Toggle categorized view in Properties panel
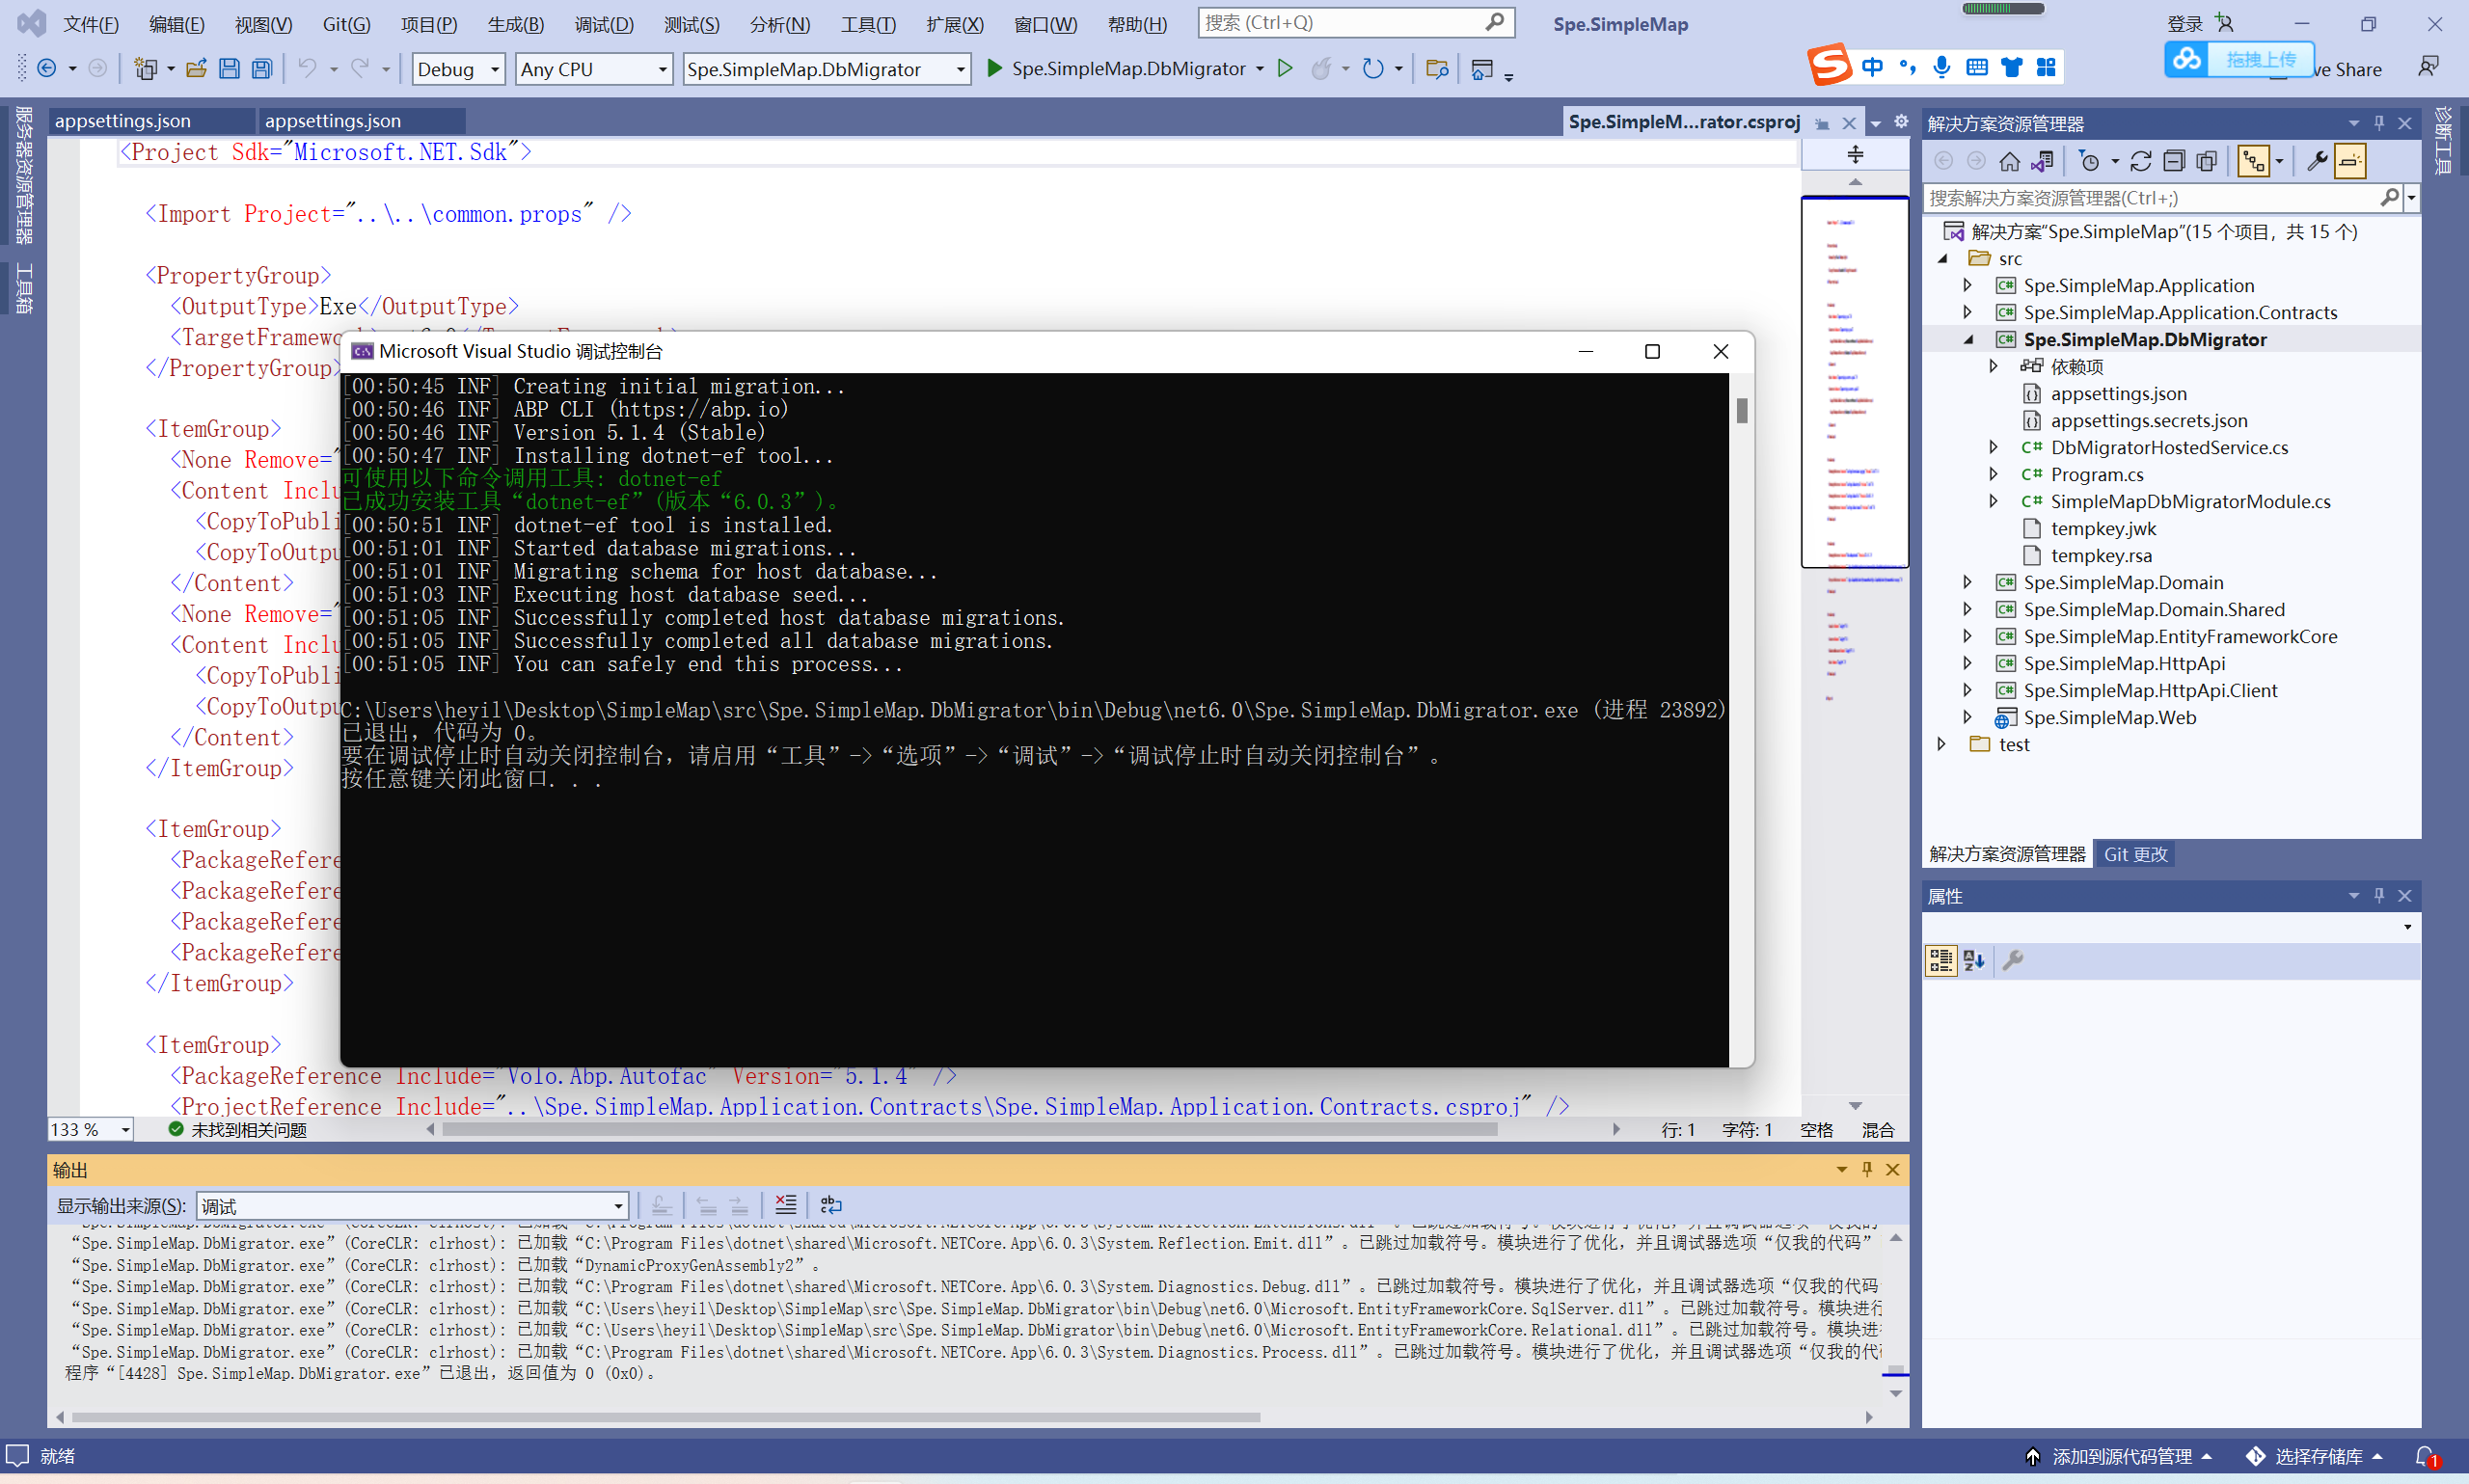Screen dimensions: 2469x1484 (x=1941, y=960)
